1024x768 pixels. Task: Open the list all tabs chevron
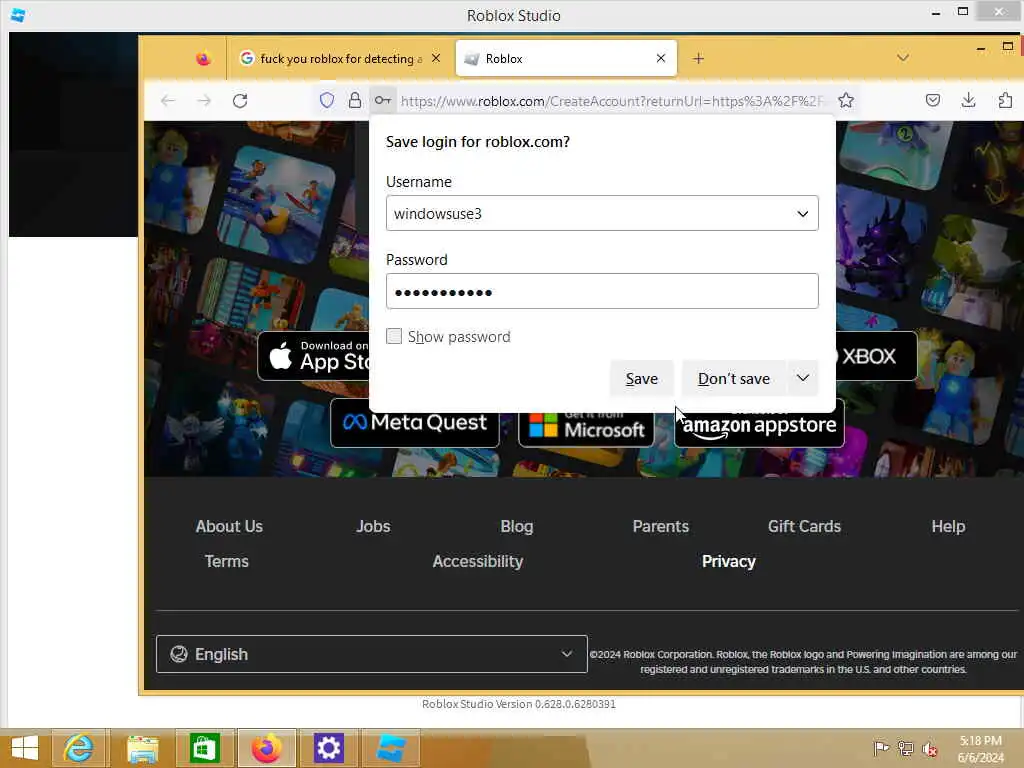pyautogui.click(x=903, y=58)
